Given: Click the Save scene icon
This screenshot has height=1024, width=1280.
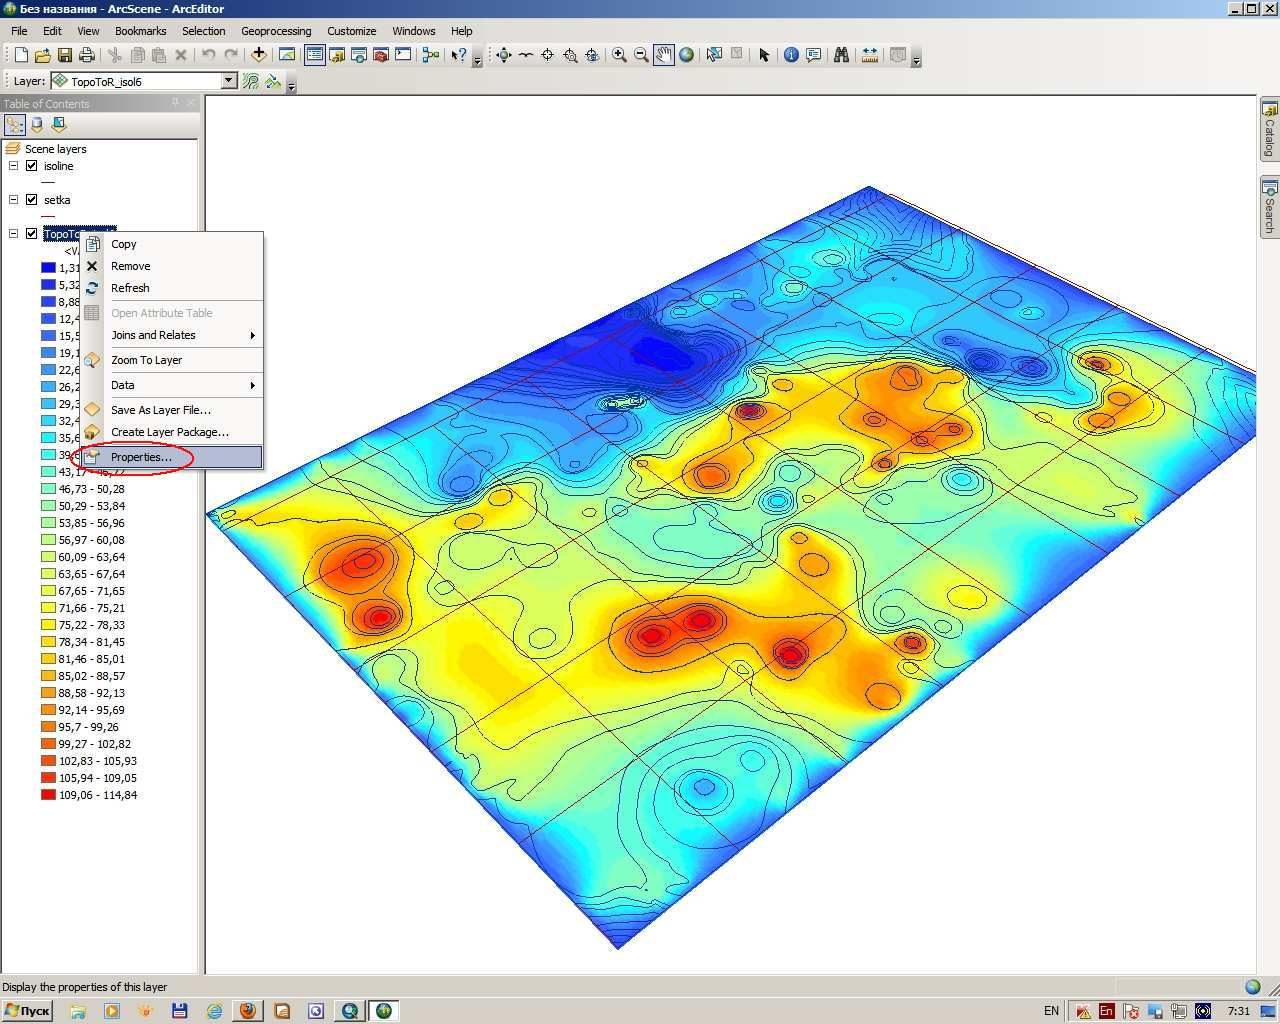Looking at the screenshot, I should point(65,55).
